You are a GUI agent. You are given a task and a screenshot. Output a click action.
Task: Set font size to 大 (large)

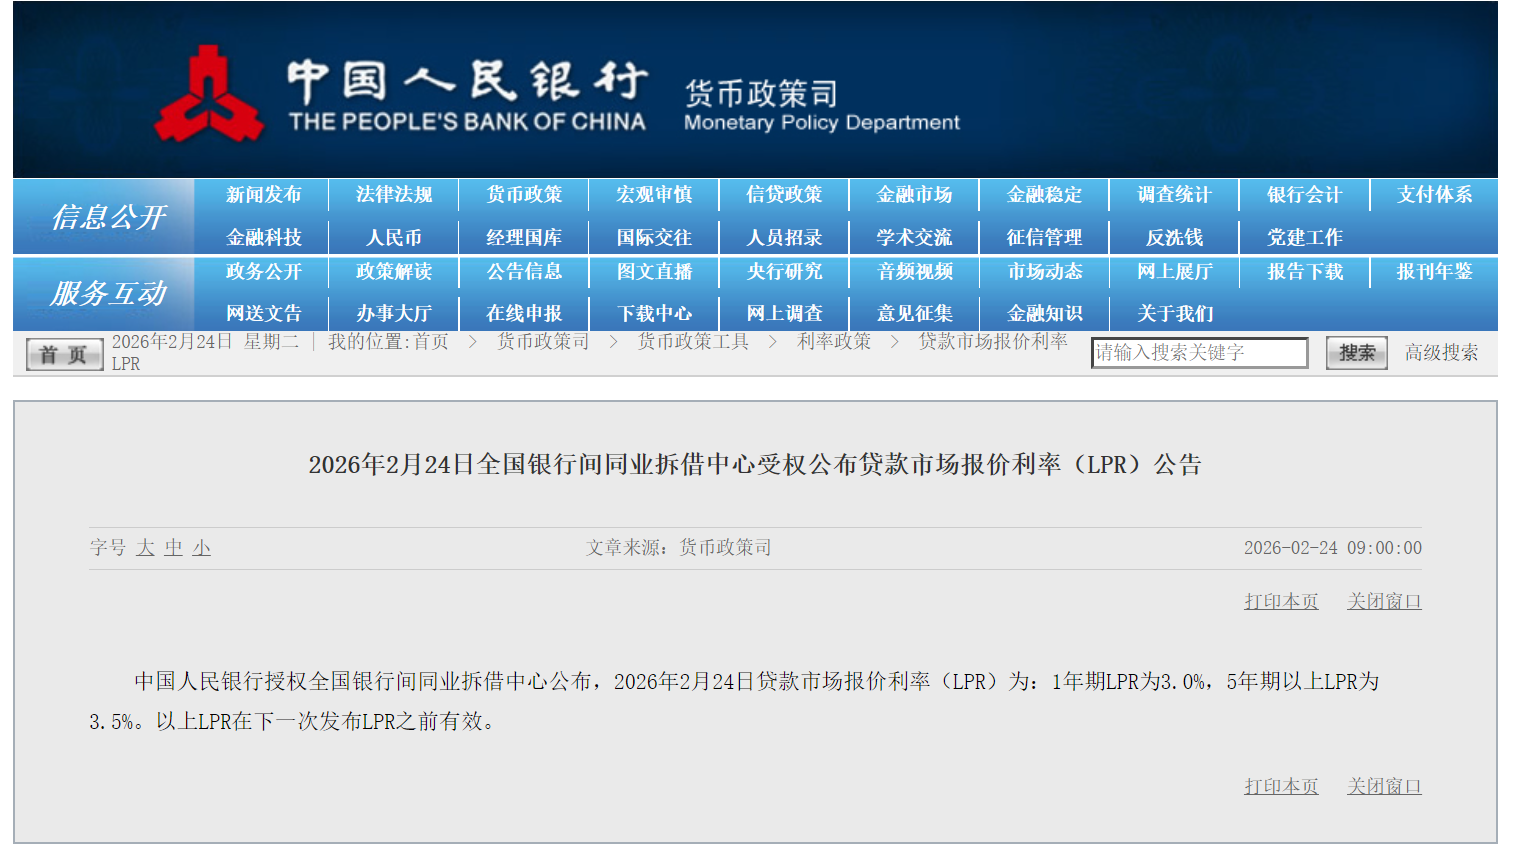144,547
